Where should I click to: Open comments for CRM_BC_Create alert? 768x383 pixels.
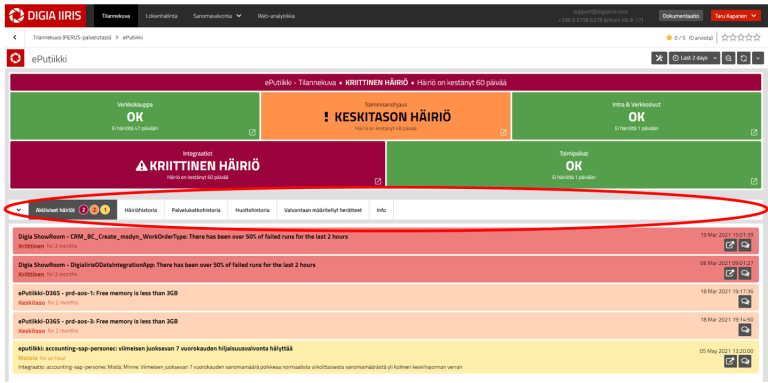tap(745, 245)
